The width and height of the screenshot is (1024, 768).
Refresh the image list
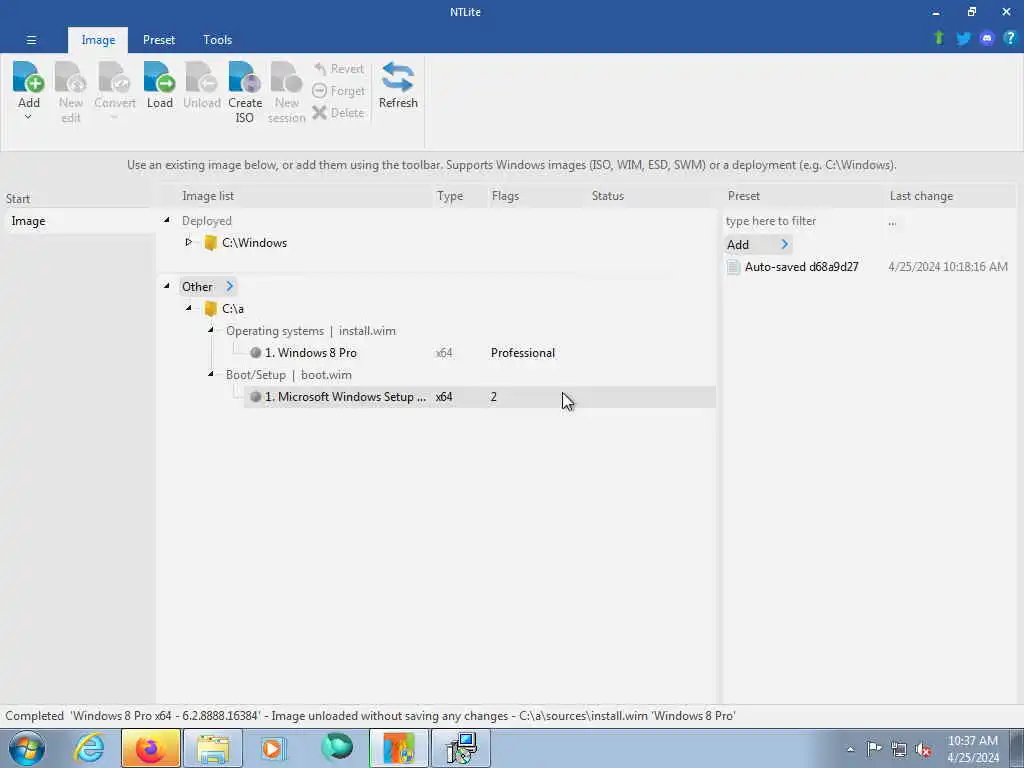click(x=398, y=85)
